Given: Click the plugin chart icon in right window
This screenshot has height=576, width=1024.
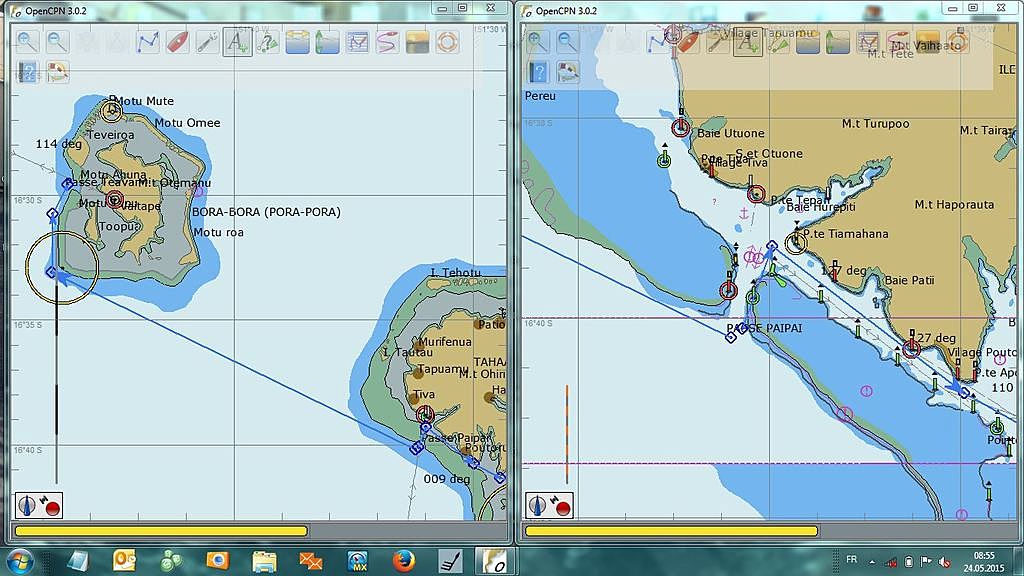Looking at the screenshot, I should click(x=568, y=72).
